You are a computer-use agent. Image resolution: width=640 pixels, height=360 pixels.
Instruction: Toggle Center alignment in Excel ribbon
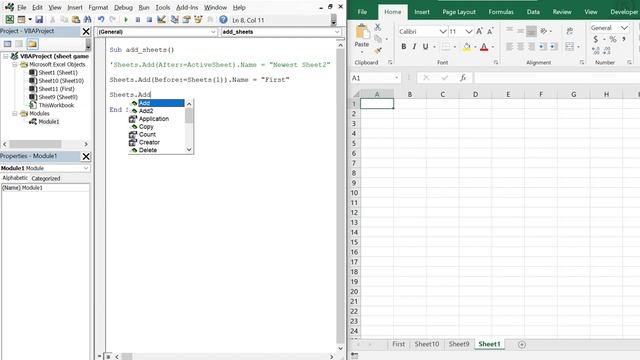point(520,47)
